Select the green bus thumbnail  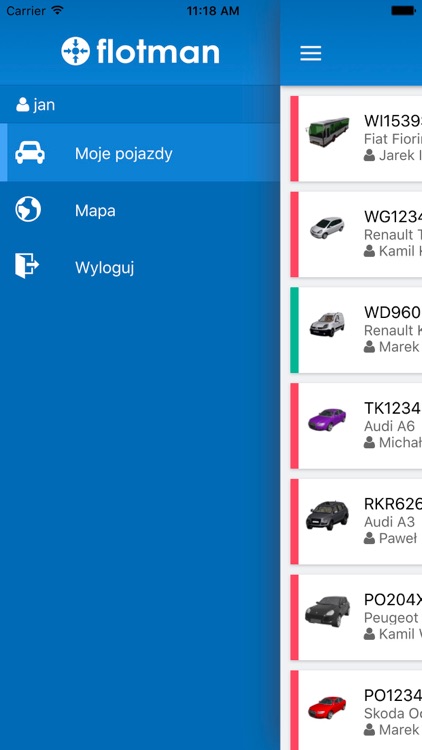coord(328,131)
